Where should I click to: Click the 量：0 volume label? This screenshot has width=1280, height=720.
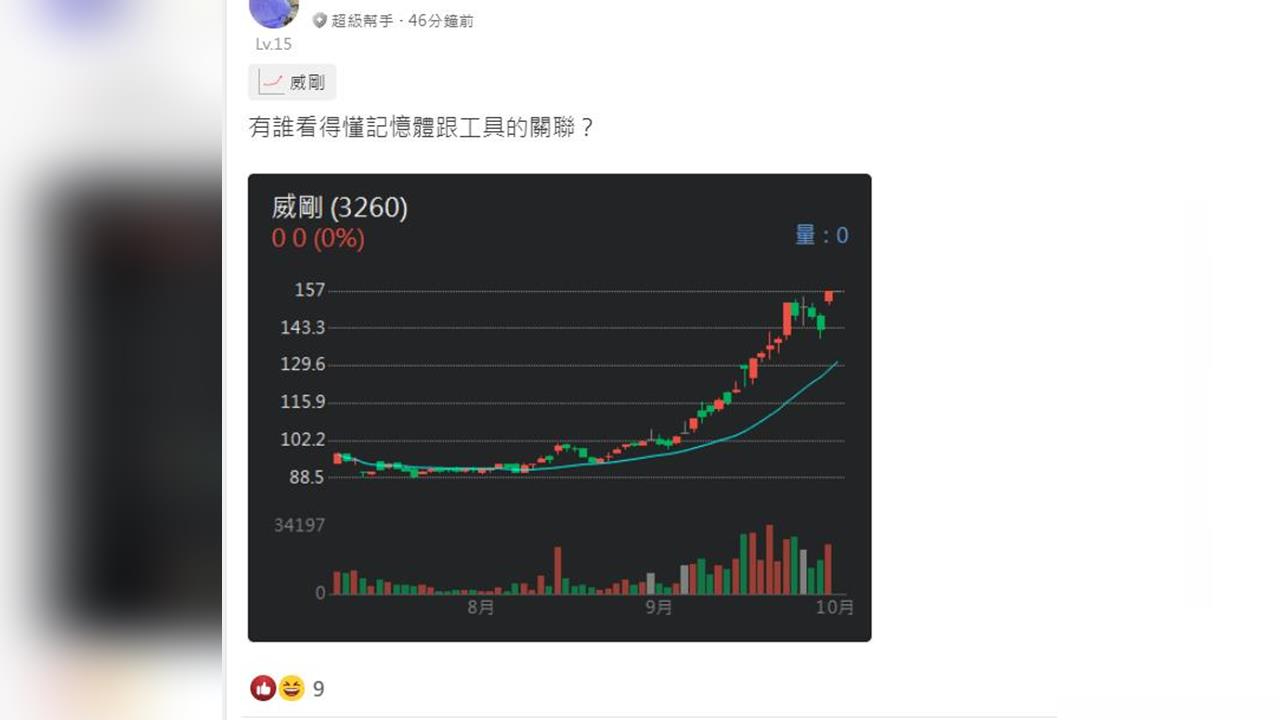tap(821, 235)
